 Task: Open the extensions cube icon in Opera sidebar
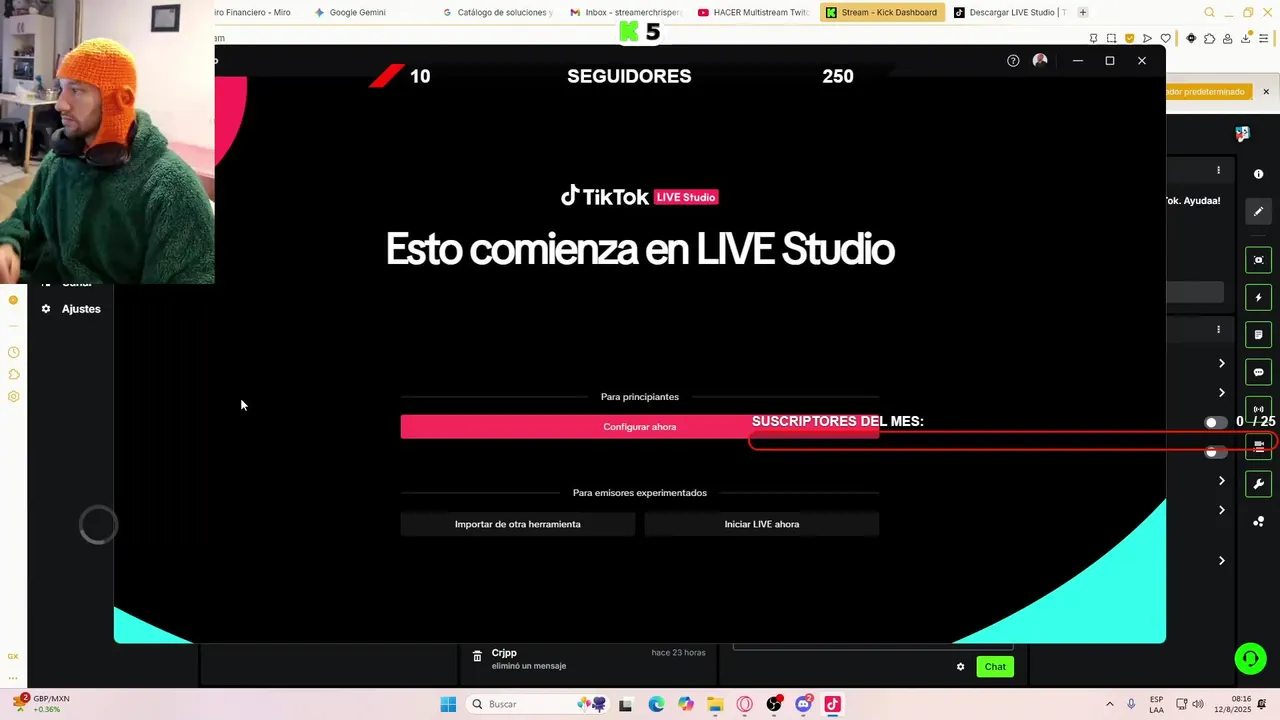(x=13, y=374)
